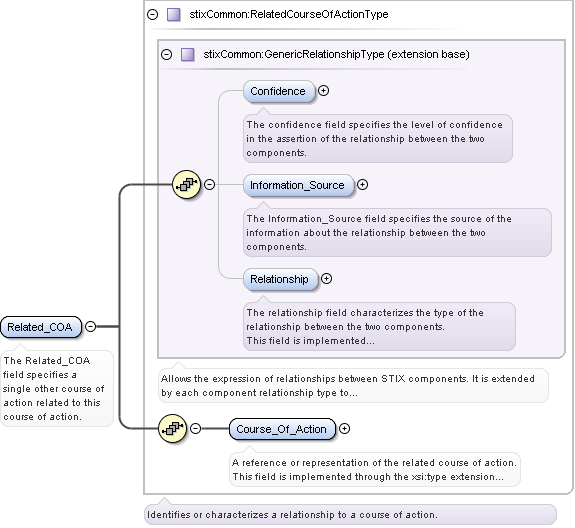
Task: Expand the Information_Source element
Action: click(x=362, y=184)
